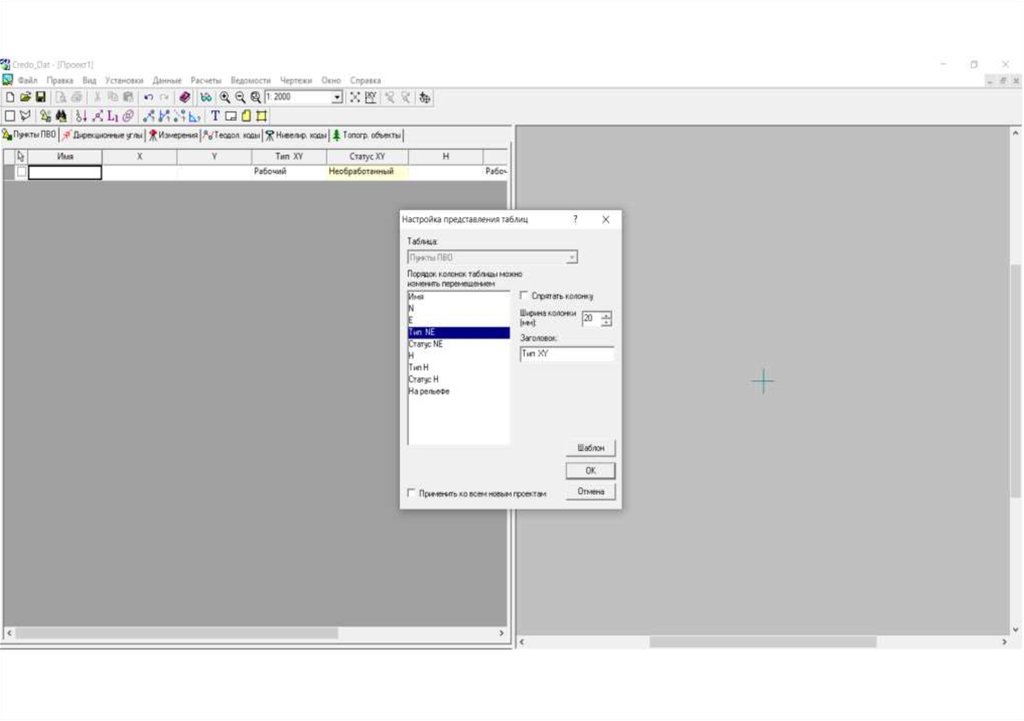This screenshot has height=721, width=1024.
Task: Open the Файл menu
Action: tap(27, 80)
